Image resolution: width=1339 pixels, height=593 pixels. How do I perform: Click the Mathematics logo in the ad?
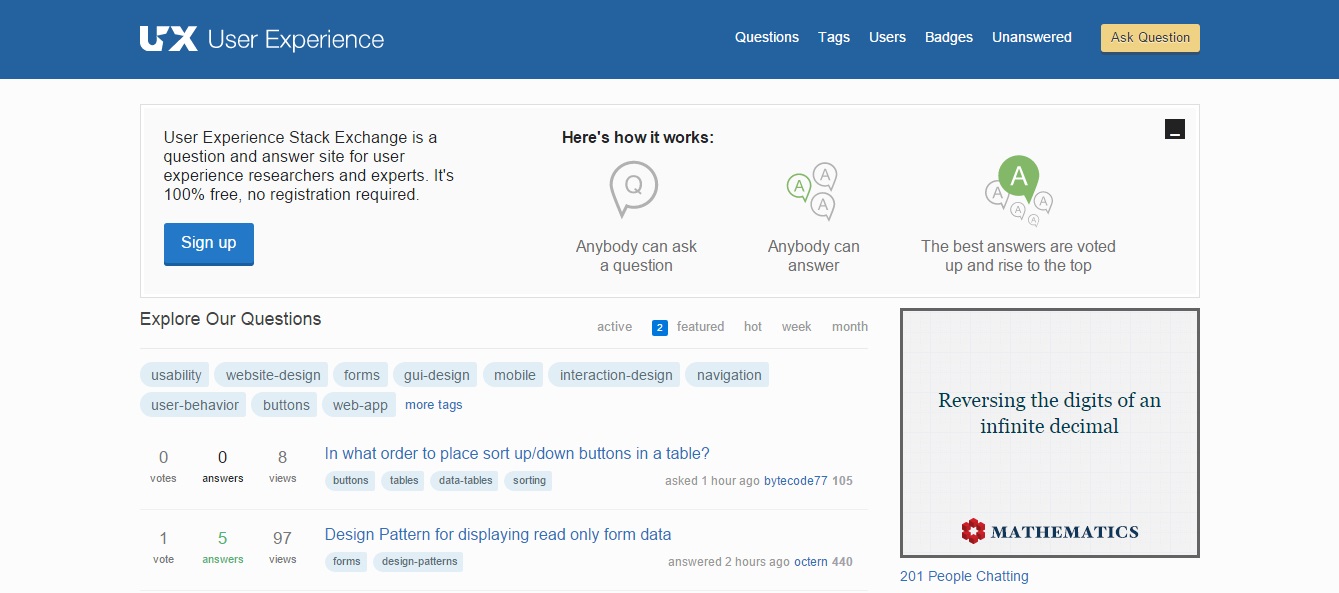click(x=1050, y=531)
